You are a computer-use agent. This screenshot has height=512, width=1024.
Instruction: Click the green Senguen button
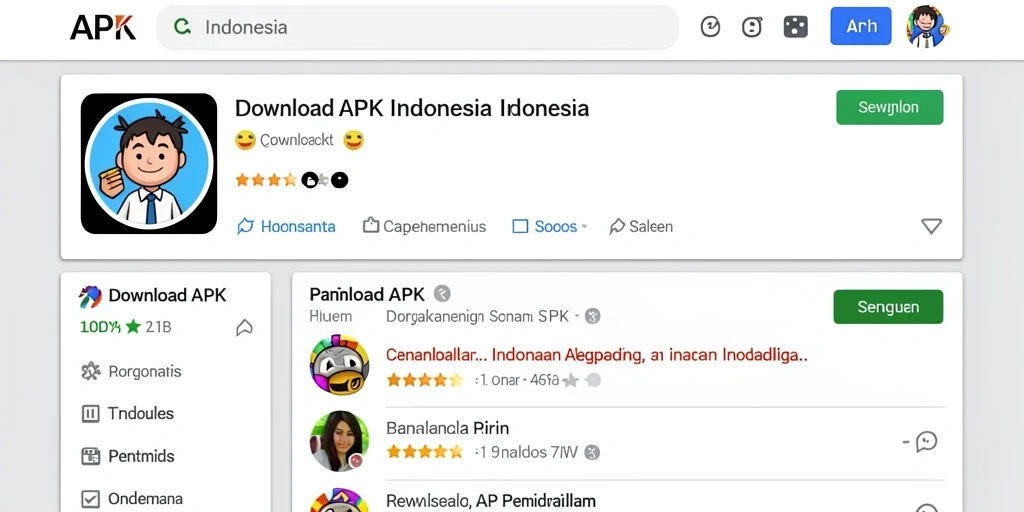[x=888, y=307]
